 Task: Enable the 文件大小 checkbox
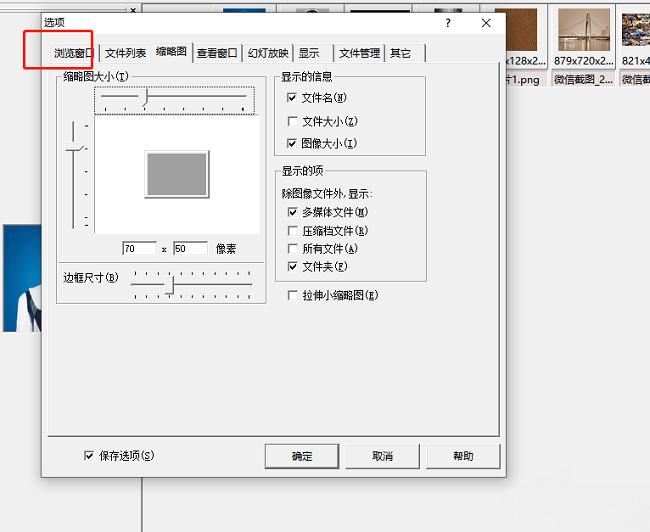pos(292,121)
